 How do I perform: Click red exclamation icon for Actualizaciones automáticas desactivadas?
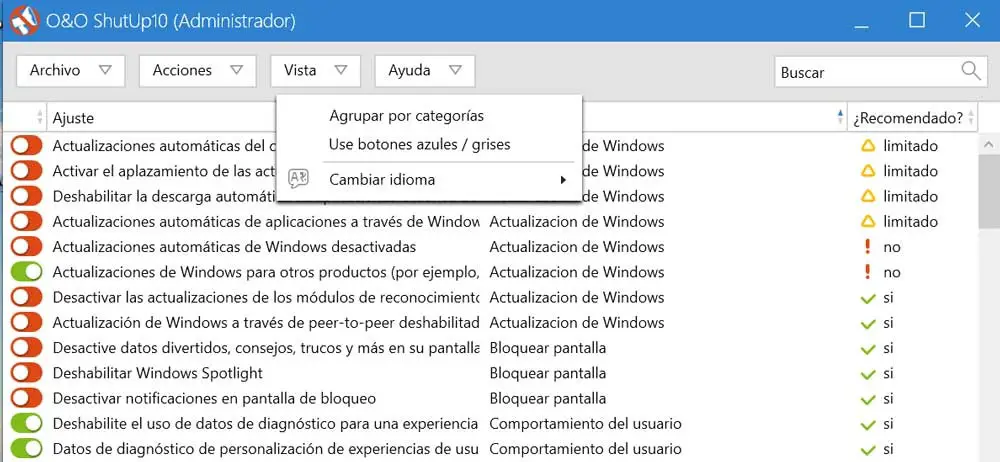click(x=868, y=247)
